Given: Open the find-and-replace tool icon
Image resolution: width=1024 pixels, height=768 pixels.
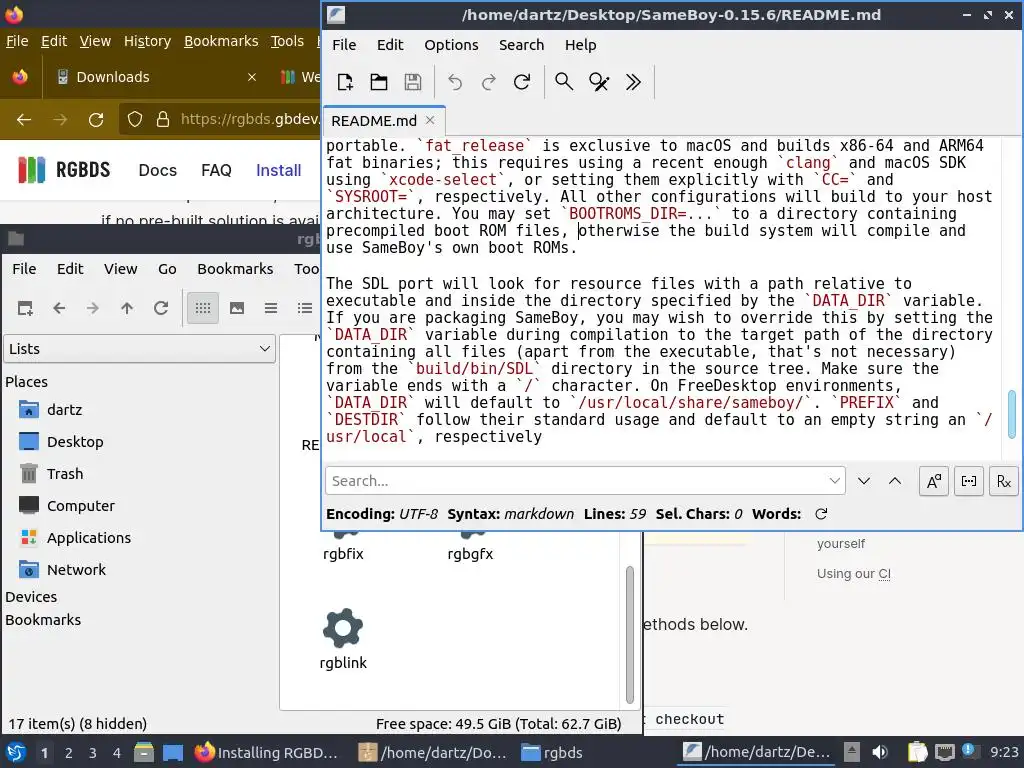Looking at the screenshot, I should pyautogui.click(x=599, y=82).
